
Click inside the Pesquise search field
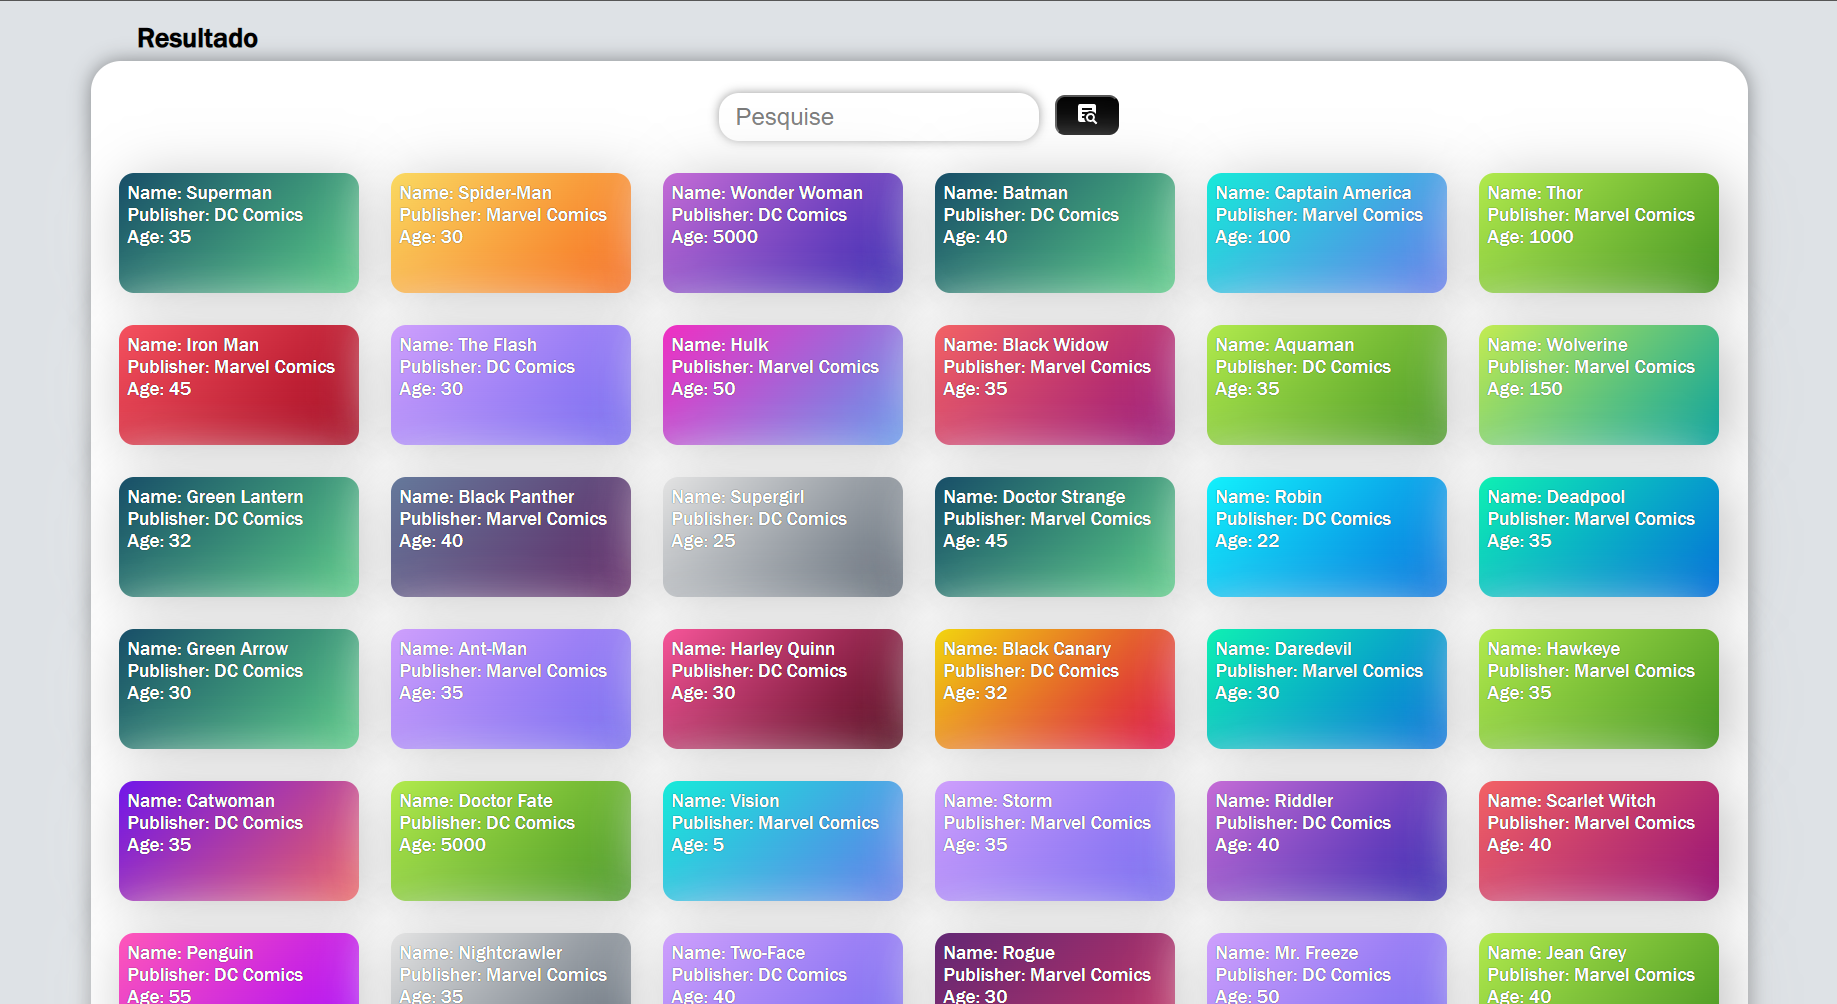877,116
